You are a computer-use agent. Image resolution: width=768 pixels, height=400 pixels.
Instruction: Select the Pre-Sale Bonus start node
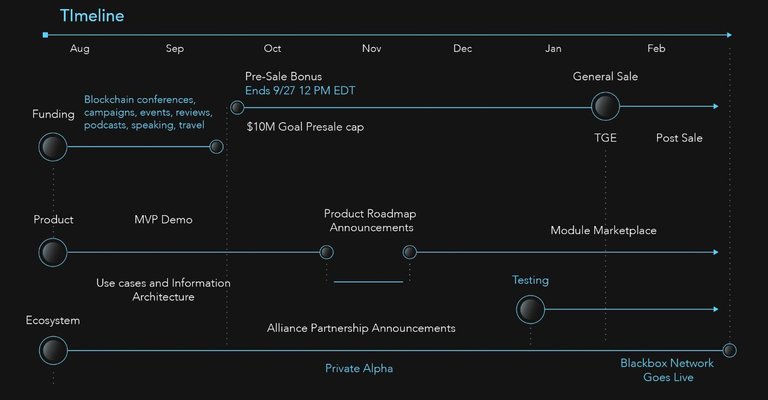(x=237, y=108)
